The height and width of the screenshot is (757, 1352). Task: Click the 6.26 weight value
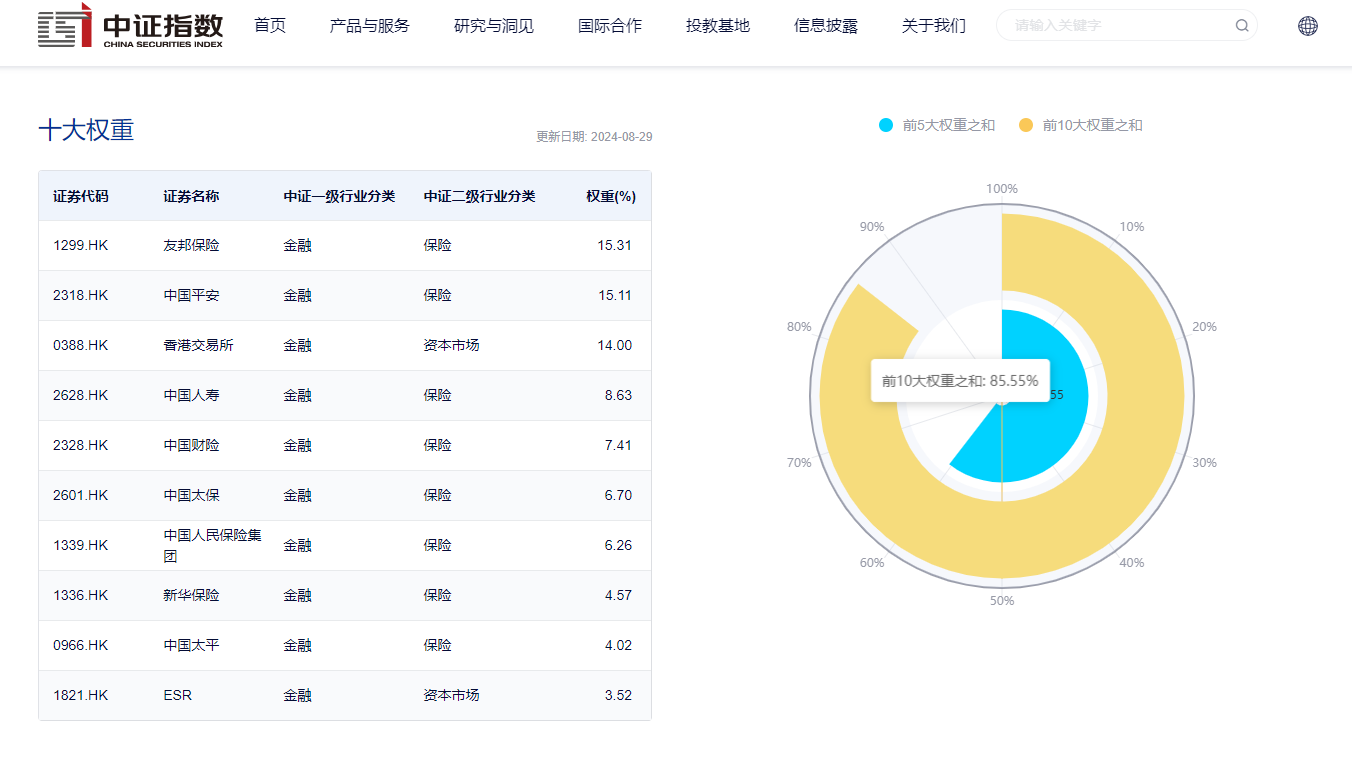click(x=618, y=545)
